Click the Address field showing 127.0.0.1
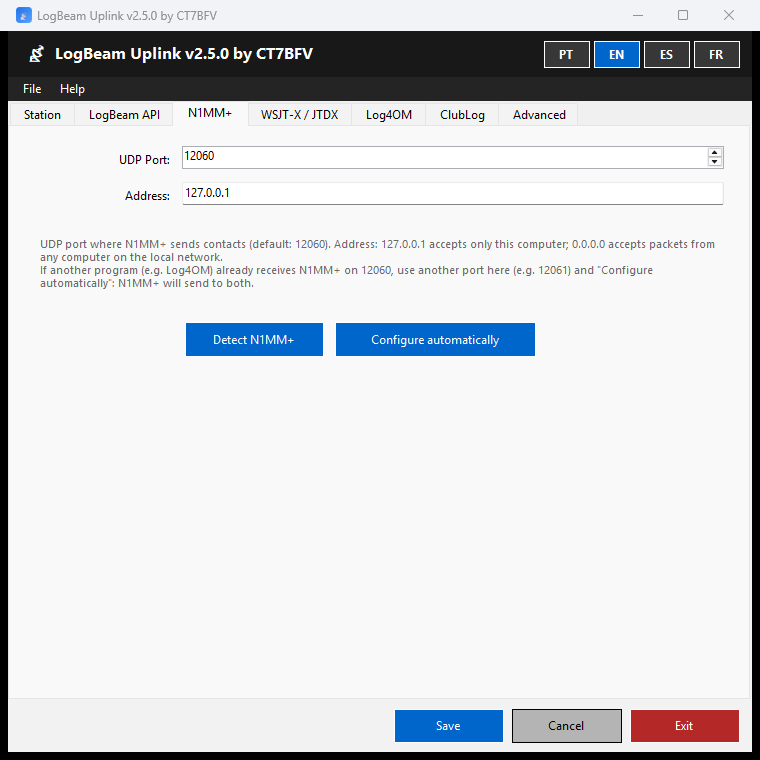Screen dimensions: 760x760 [x=453, y=193]
